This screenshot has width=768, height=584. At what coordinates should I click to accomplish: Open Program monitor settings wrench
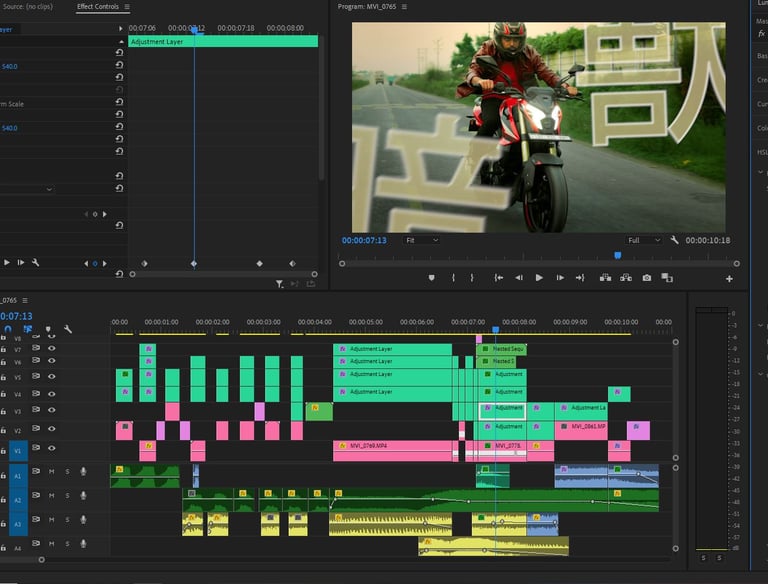point(675,240)
